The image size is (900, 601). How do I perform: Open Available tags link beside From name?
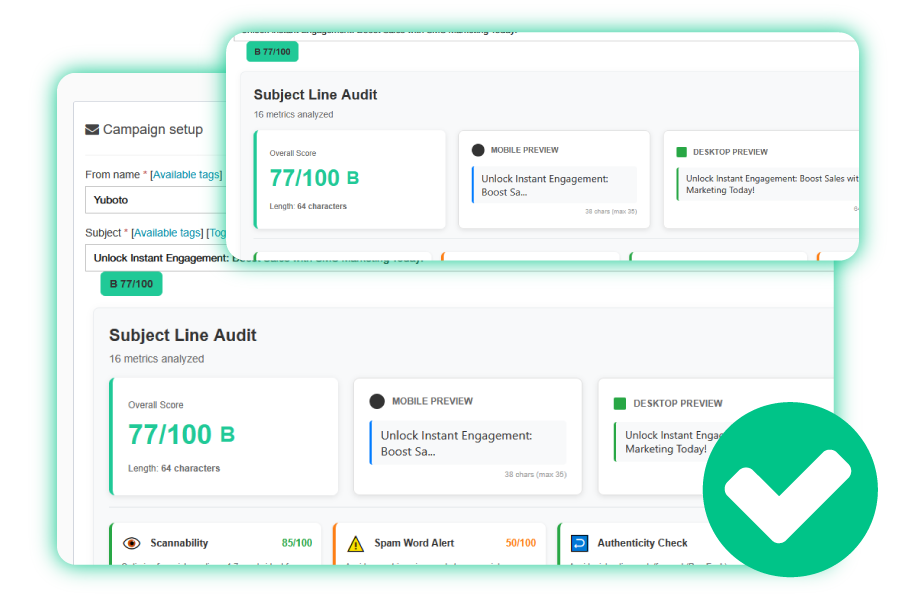(x=185, y=175)
